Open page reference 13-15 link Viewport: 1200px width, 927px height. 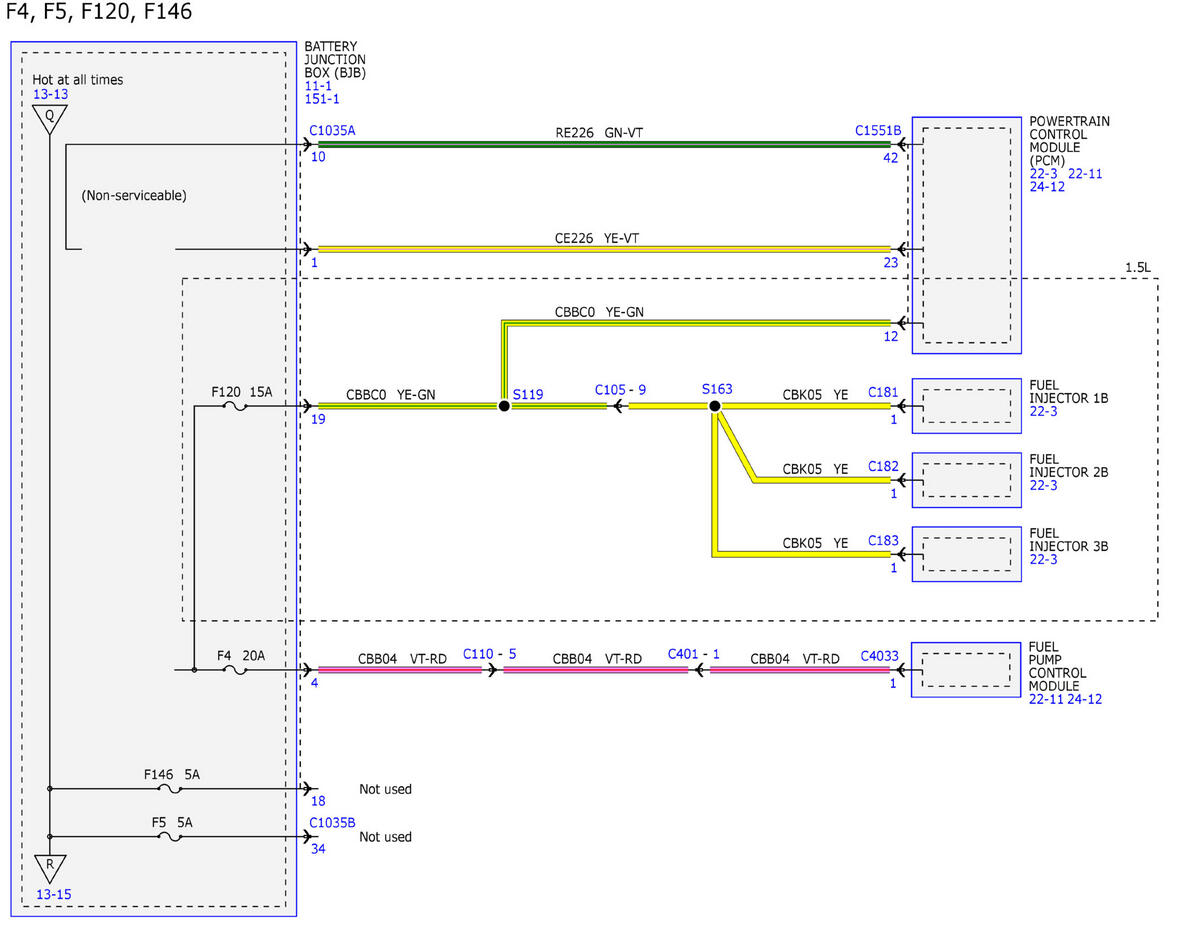tap(52, 895)
